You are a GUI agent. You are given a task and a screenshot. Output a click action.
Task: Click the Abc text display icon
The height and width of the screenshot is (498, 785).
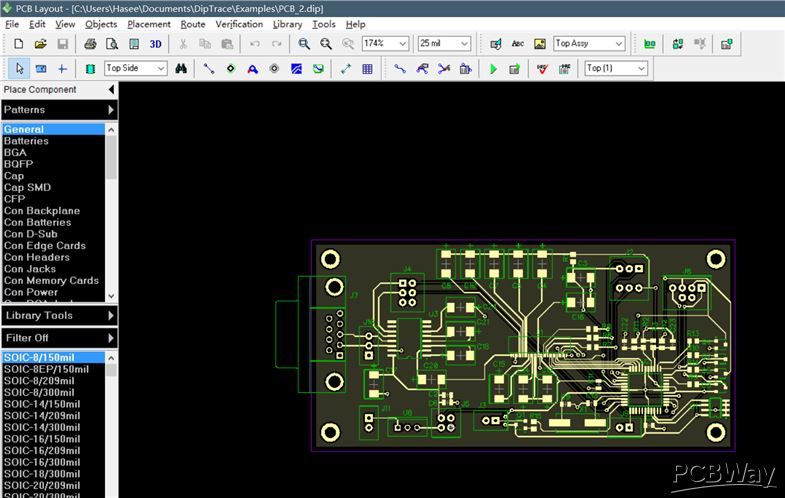pos(518,44)
